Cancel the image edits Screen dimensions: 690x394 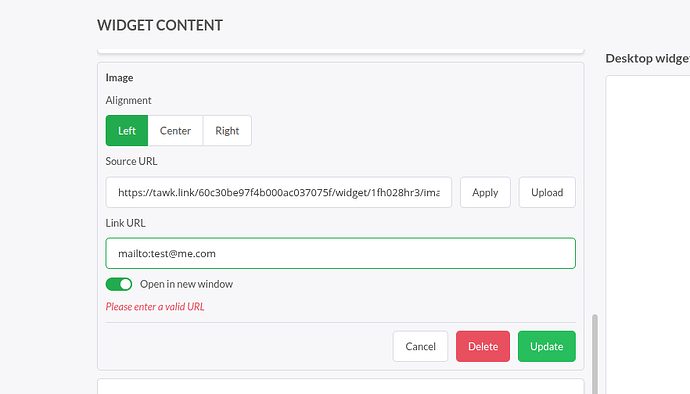tap(420, 346)
